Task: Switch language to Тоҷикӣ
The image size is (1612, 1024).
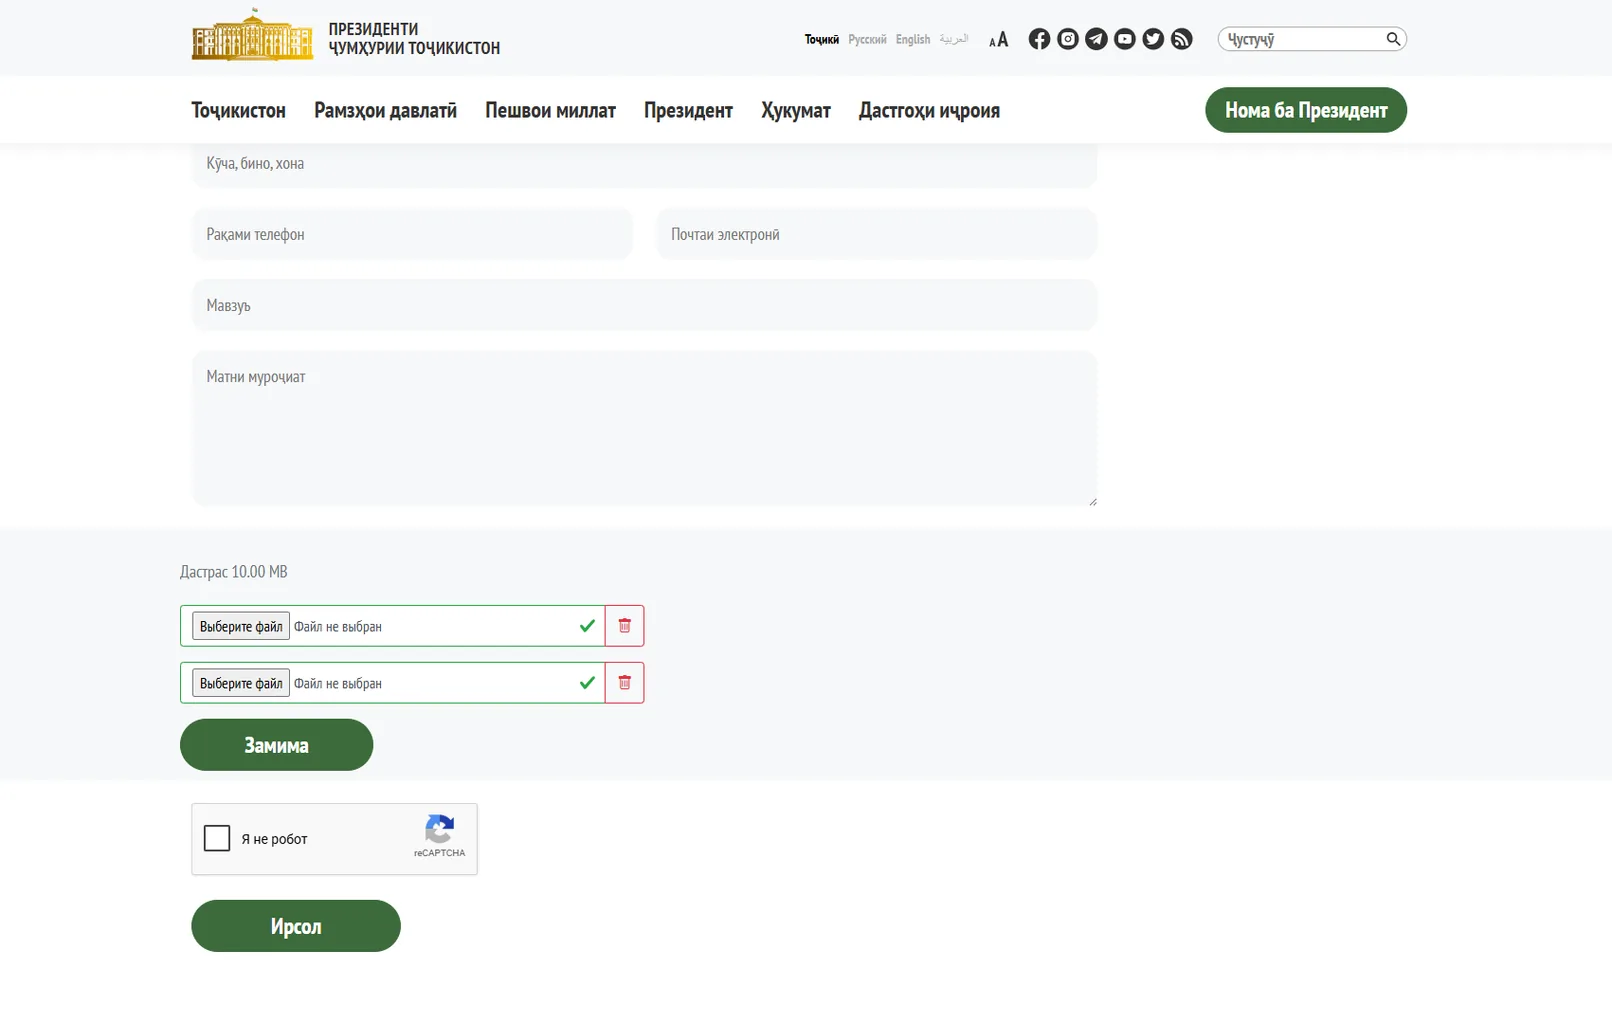Action: 822,39
